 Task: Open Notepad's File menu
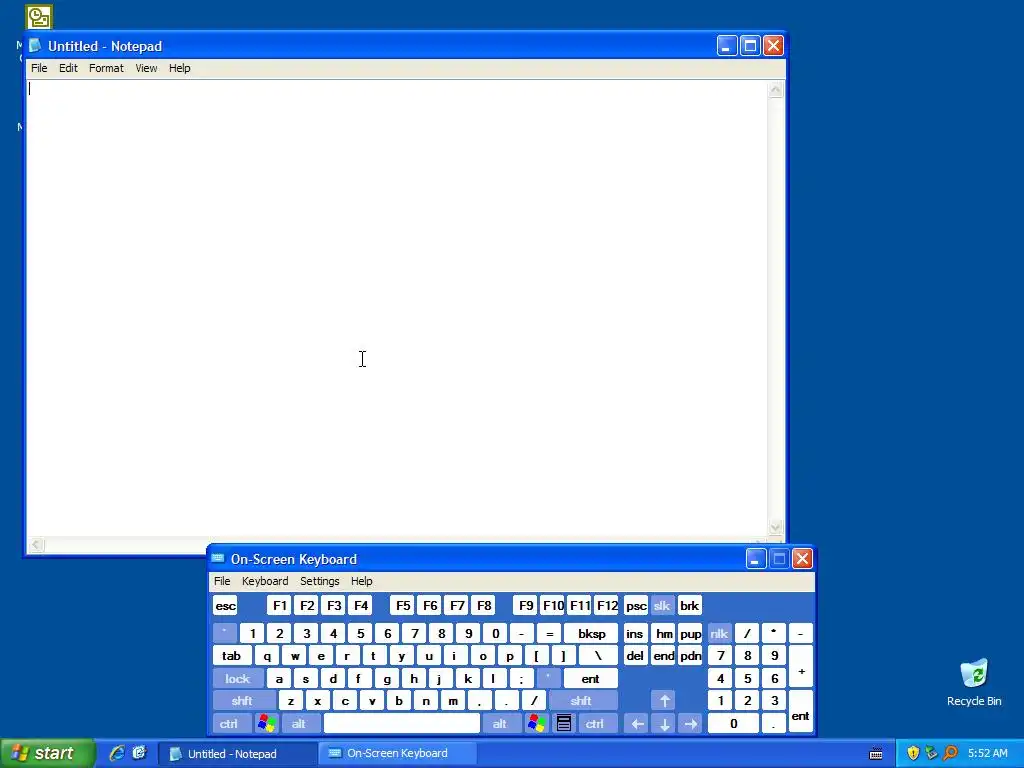click(x=39, y=68)
